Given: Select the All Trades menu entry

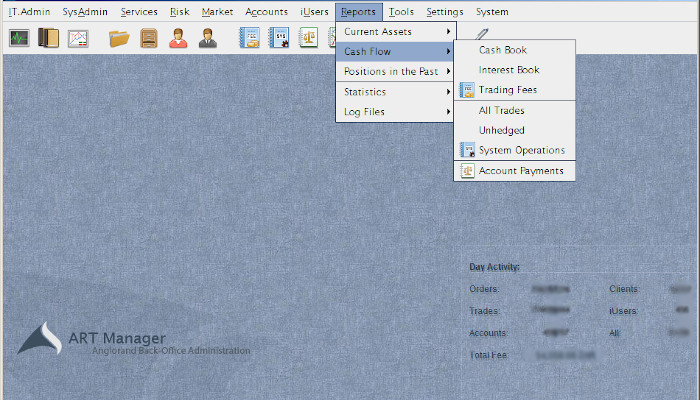Looking at the screenshot, I should [501, 111].
